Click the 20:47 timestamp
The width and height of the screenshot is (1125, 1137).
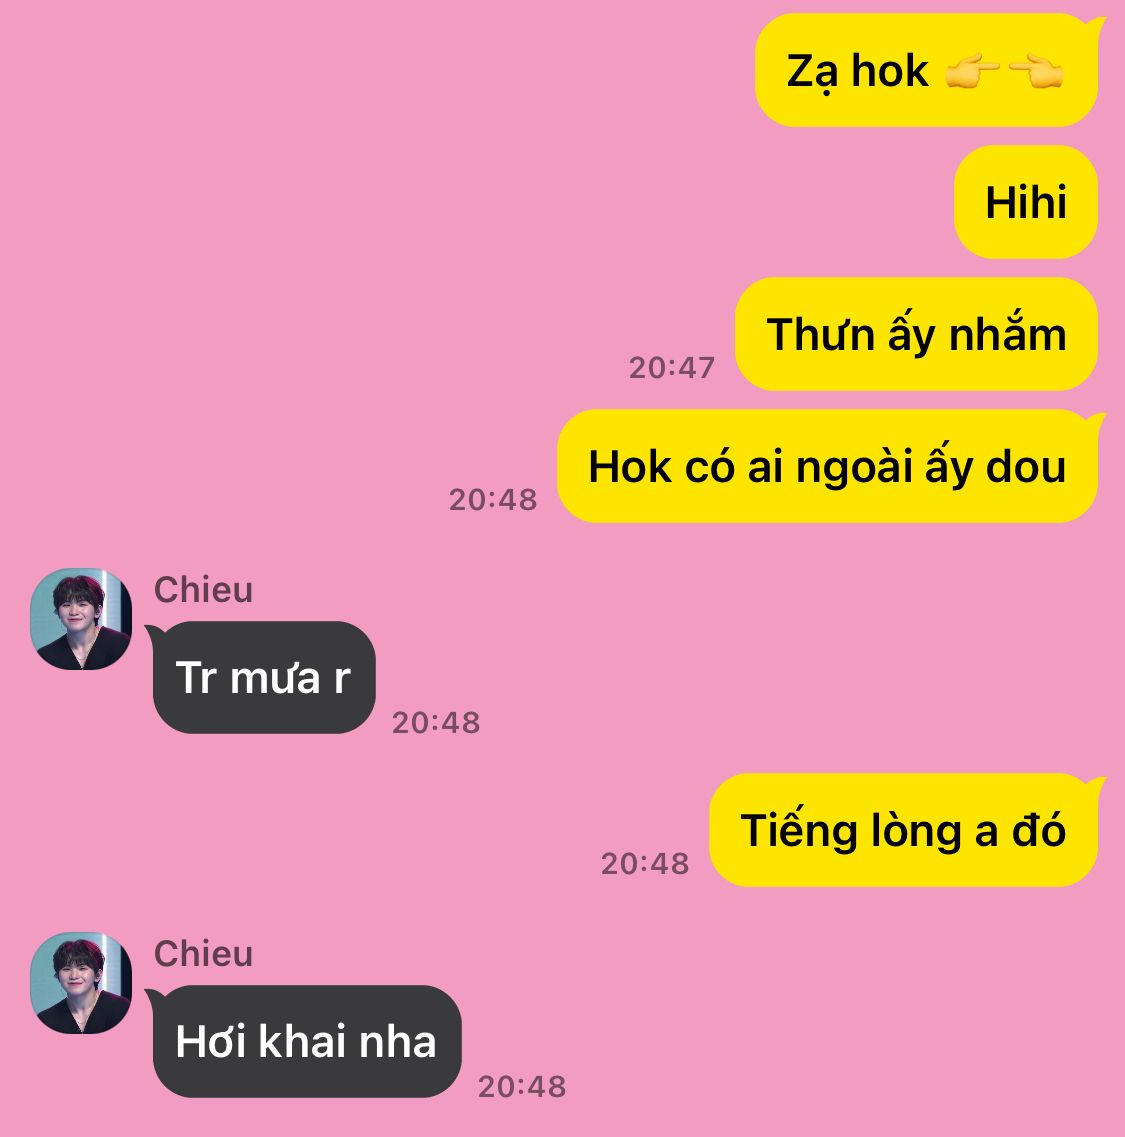pos(672,368)
